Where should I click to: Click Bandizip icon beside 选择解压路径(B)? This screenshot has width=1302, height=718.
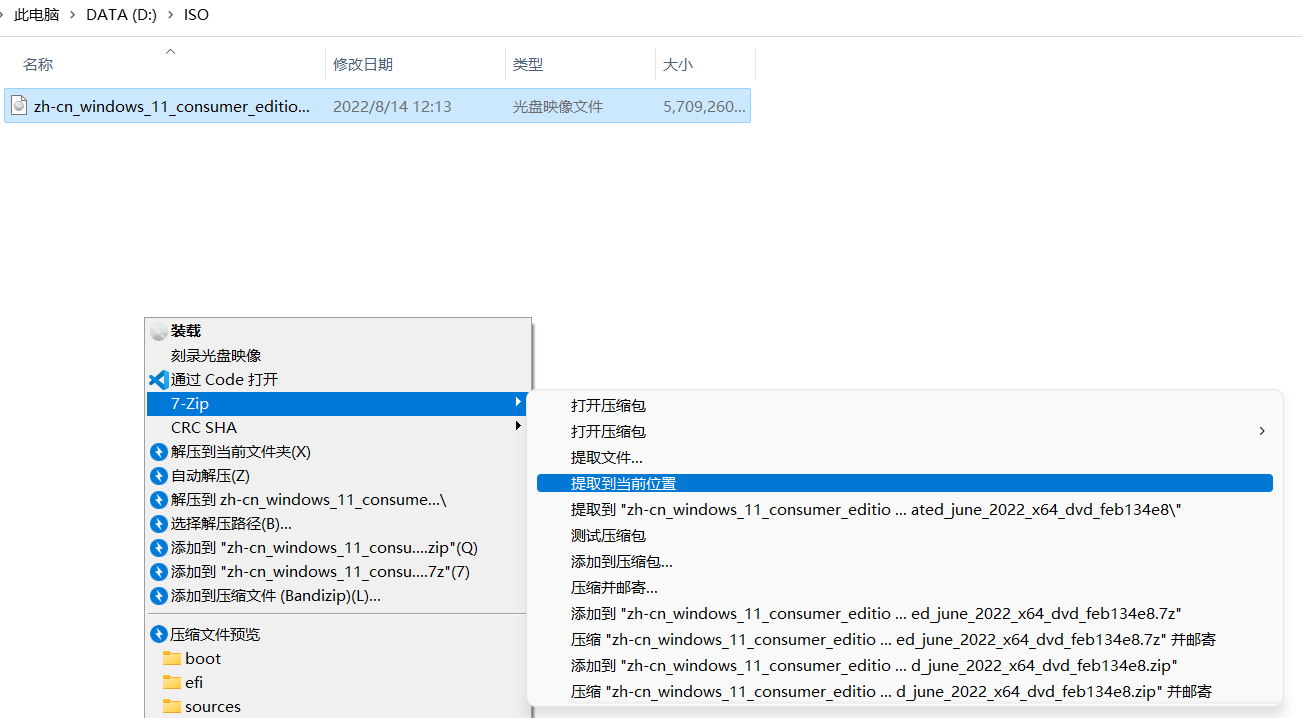click(158, 524)
